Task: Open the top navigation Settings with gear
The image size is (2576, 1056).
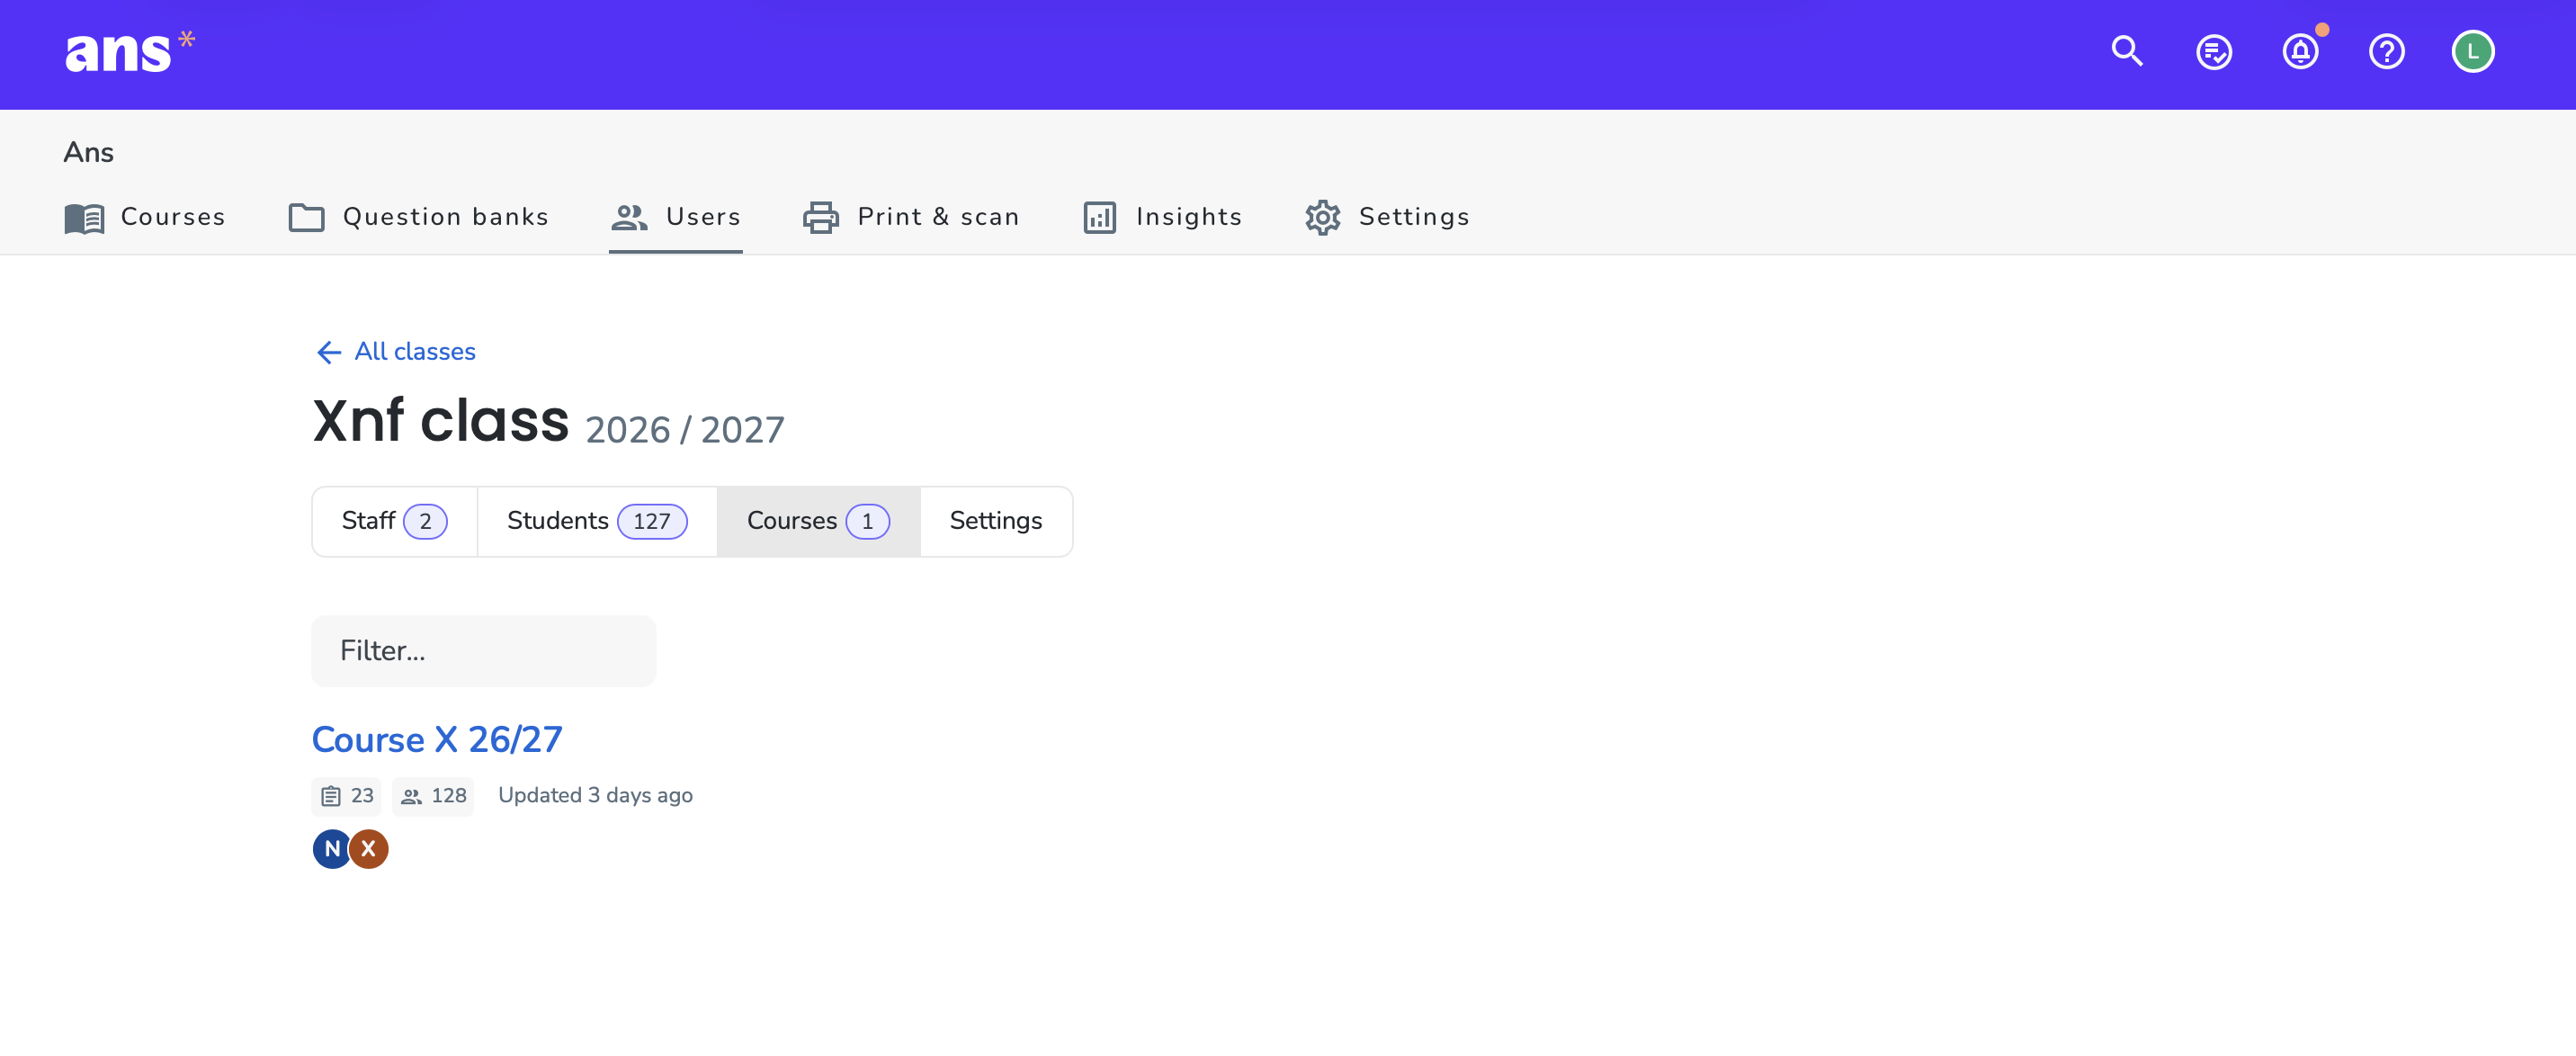Action: [1387, 217]
